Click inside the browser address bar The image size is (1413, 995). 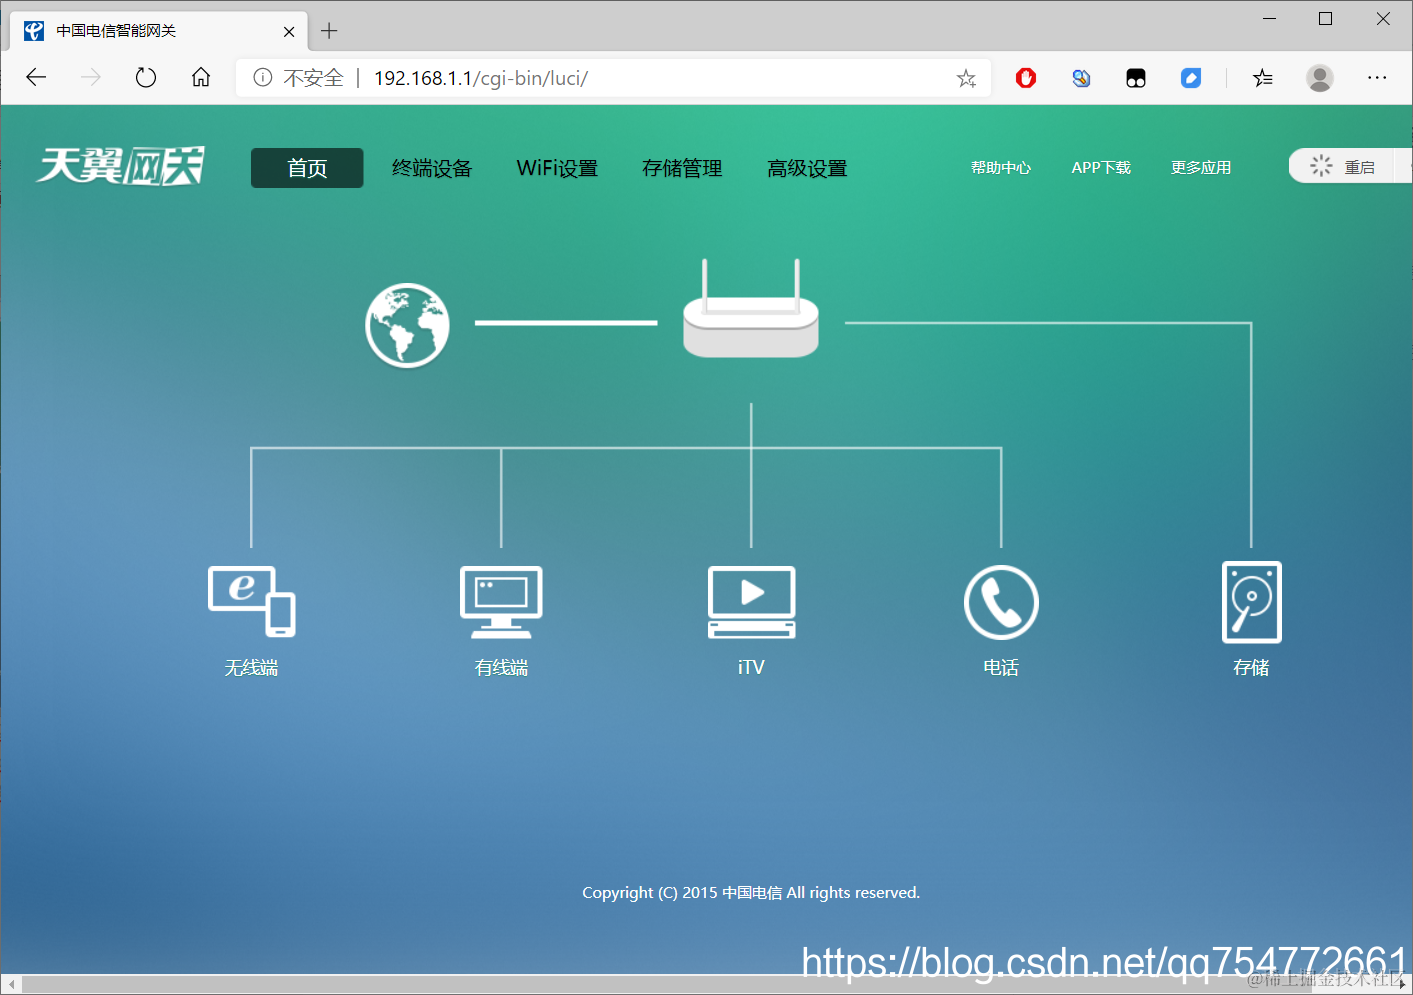coord(600,77)
